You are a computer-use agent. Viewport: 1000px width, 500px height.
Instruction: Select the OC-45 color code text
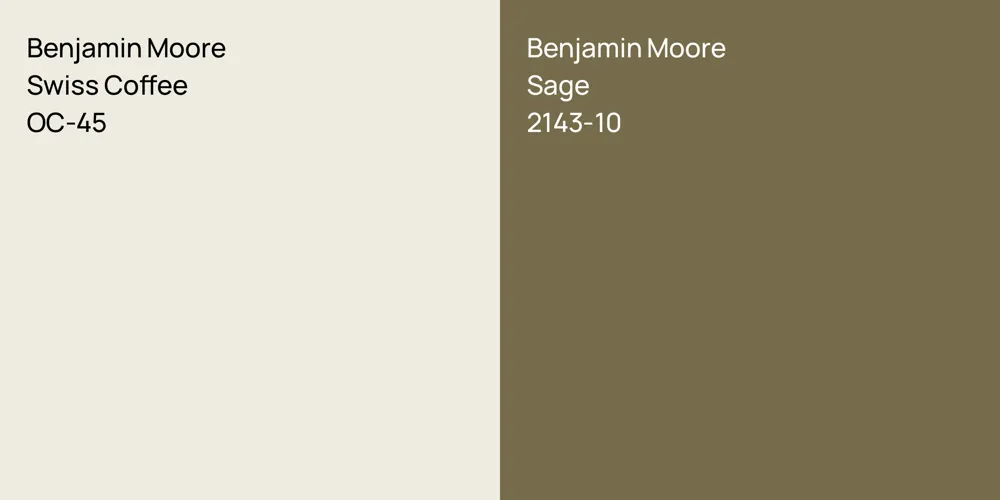[66, 123]
